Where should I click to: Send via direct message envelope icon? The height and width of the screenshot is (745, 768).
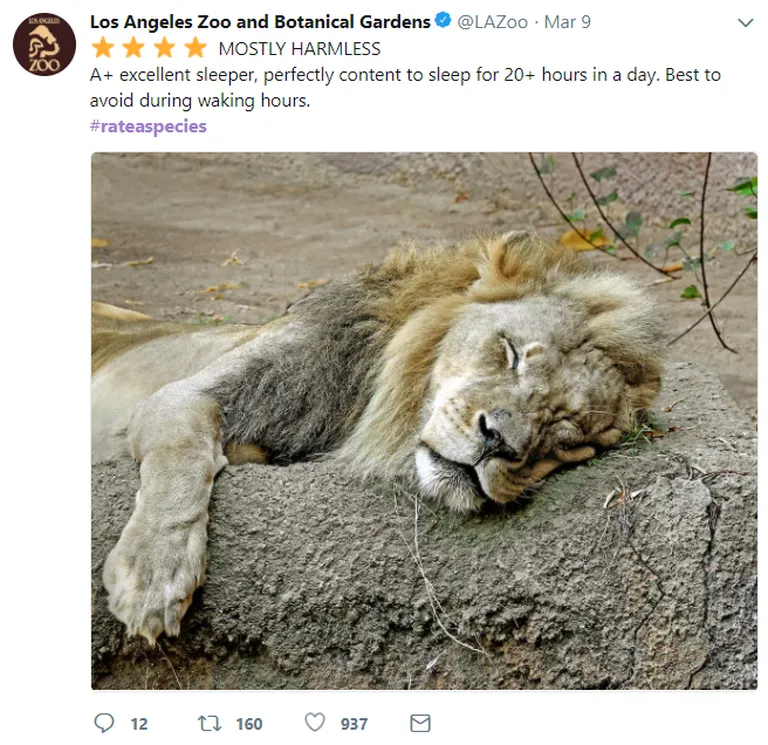point(420,723)
